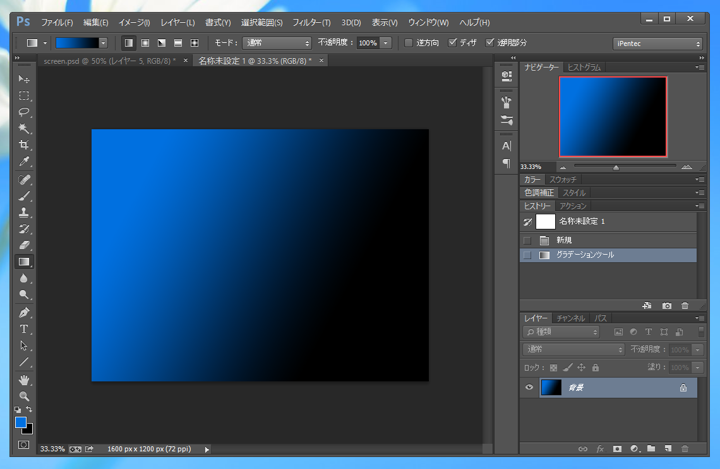Choose radial gradient style

pyautogui.click(x=145, y=43)
